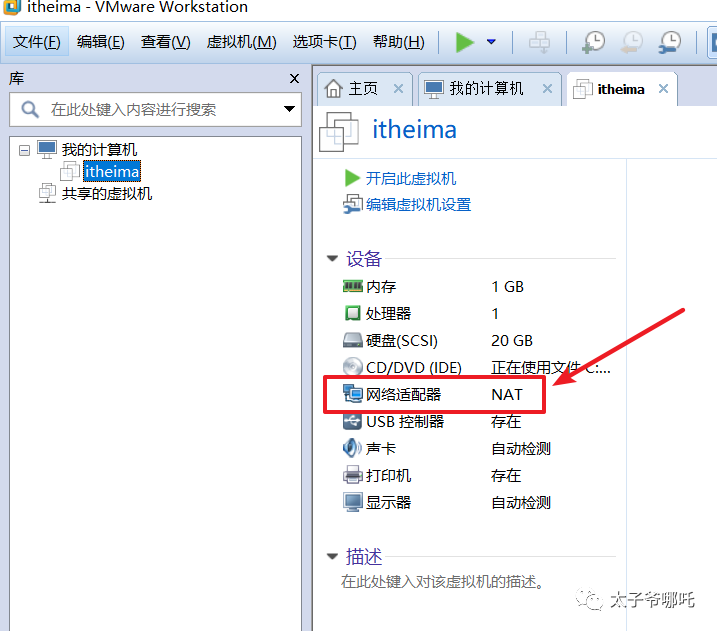Click the NAT network adapter value
This screenshot has height=631, width=717.
pos(507,394)
